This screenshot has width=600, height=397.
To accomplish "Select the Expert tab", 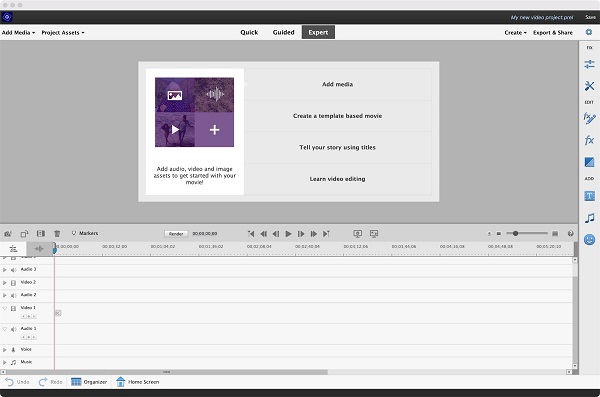I will tap(318, 33).
